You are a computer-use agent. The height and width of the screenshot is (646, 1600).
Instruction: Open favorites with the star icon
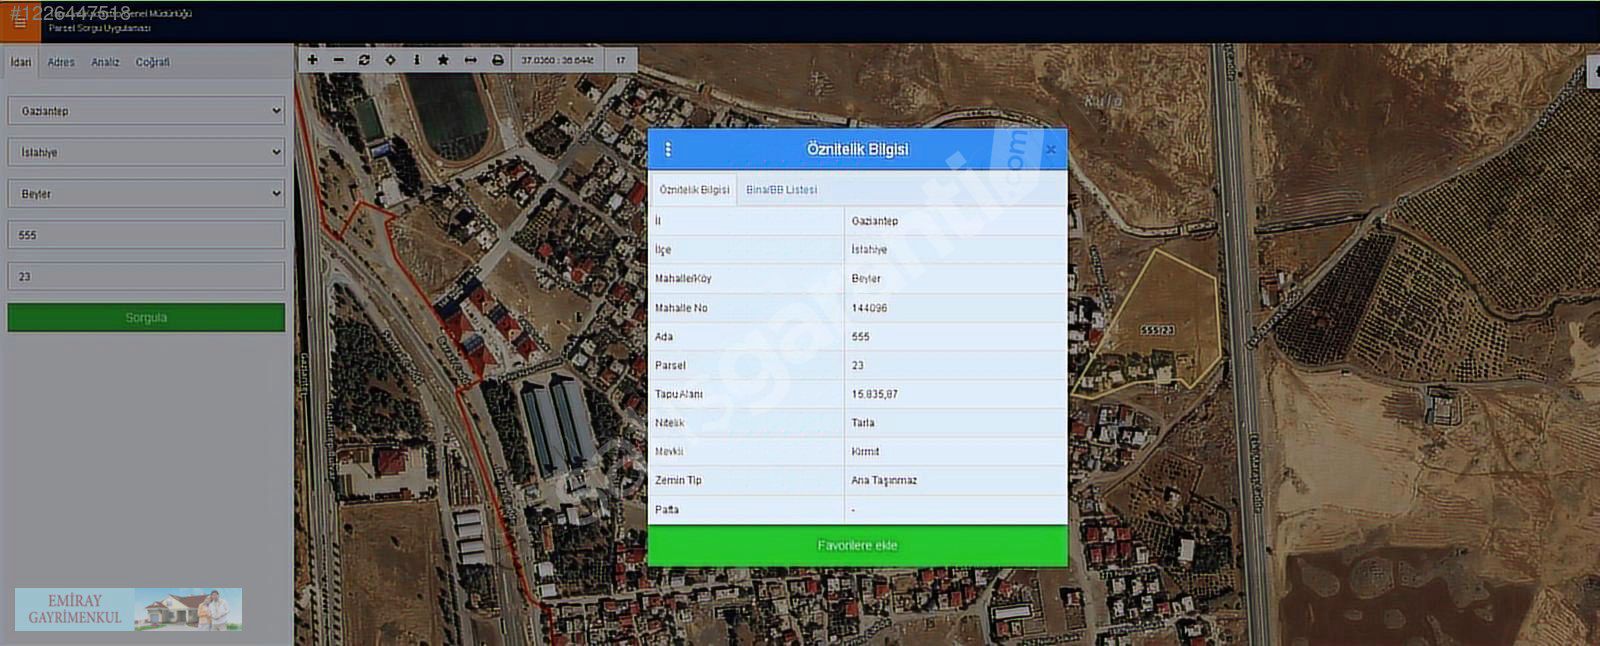pos(443,60)
